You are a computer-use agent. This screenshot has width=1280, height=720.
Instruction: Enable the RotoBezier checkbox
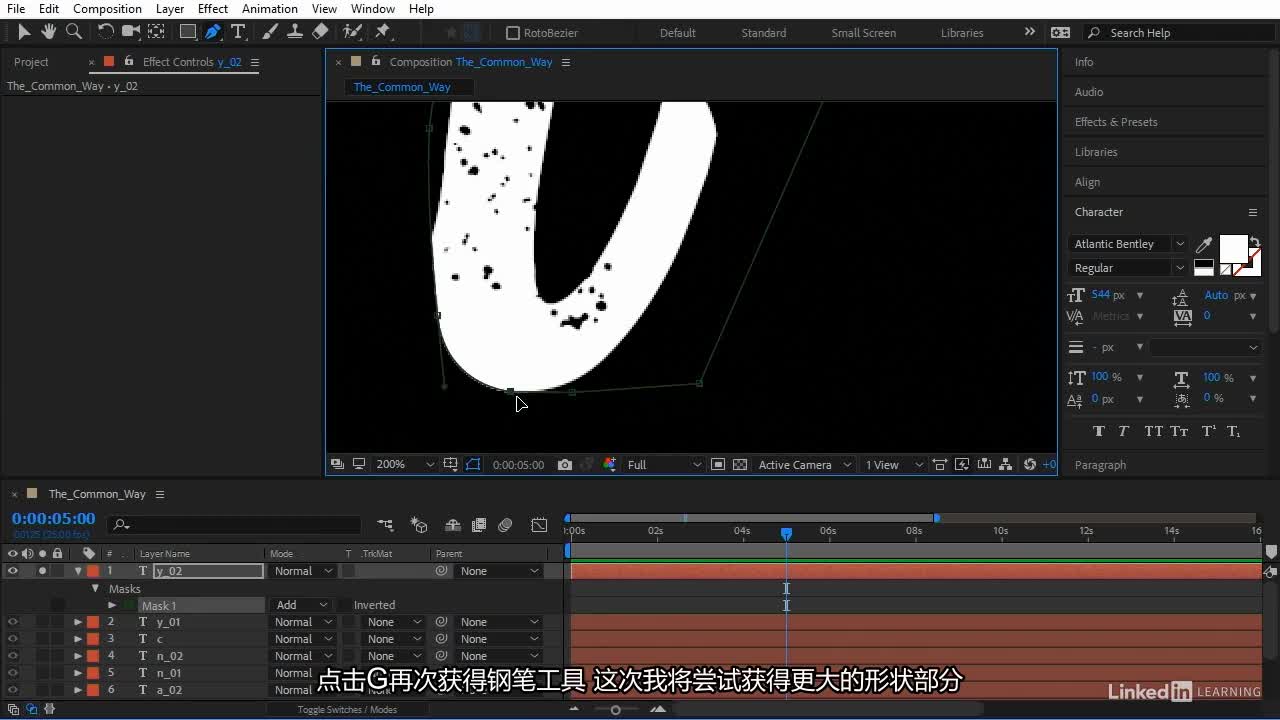[x=513, y=33]
